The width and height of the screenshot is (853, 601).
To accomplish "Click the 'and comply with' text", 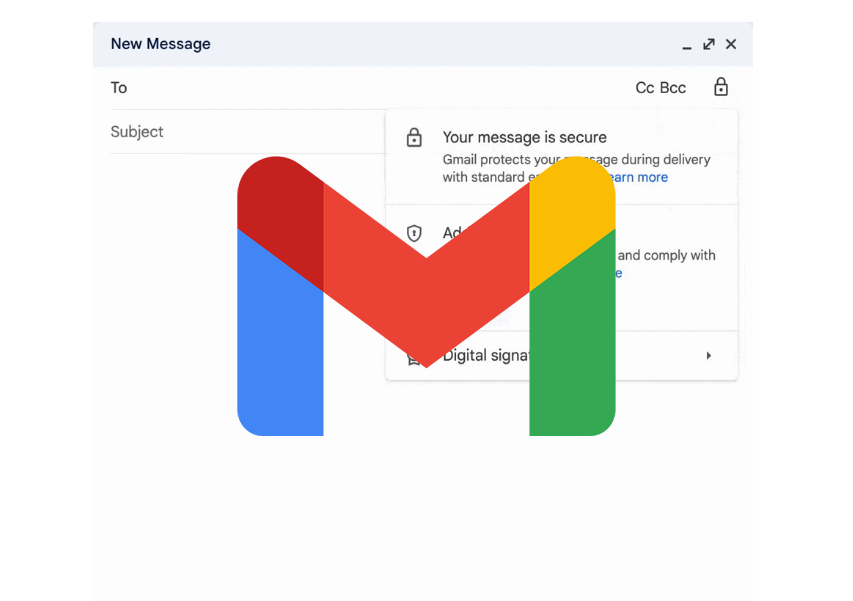I will 666,255.
